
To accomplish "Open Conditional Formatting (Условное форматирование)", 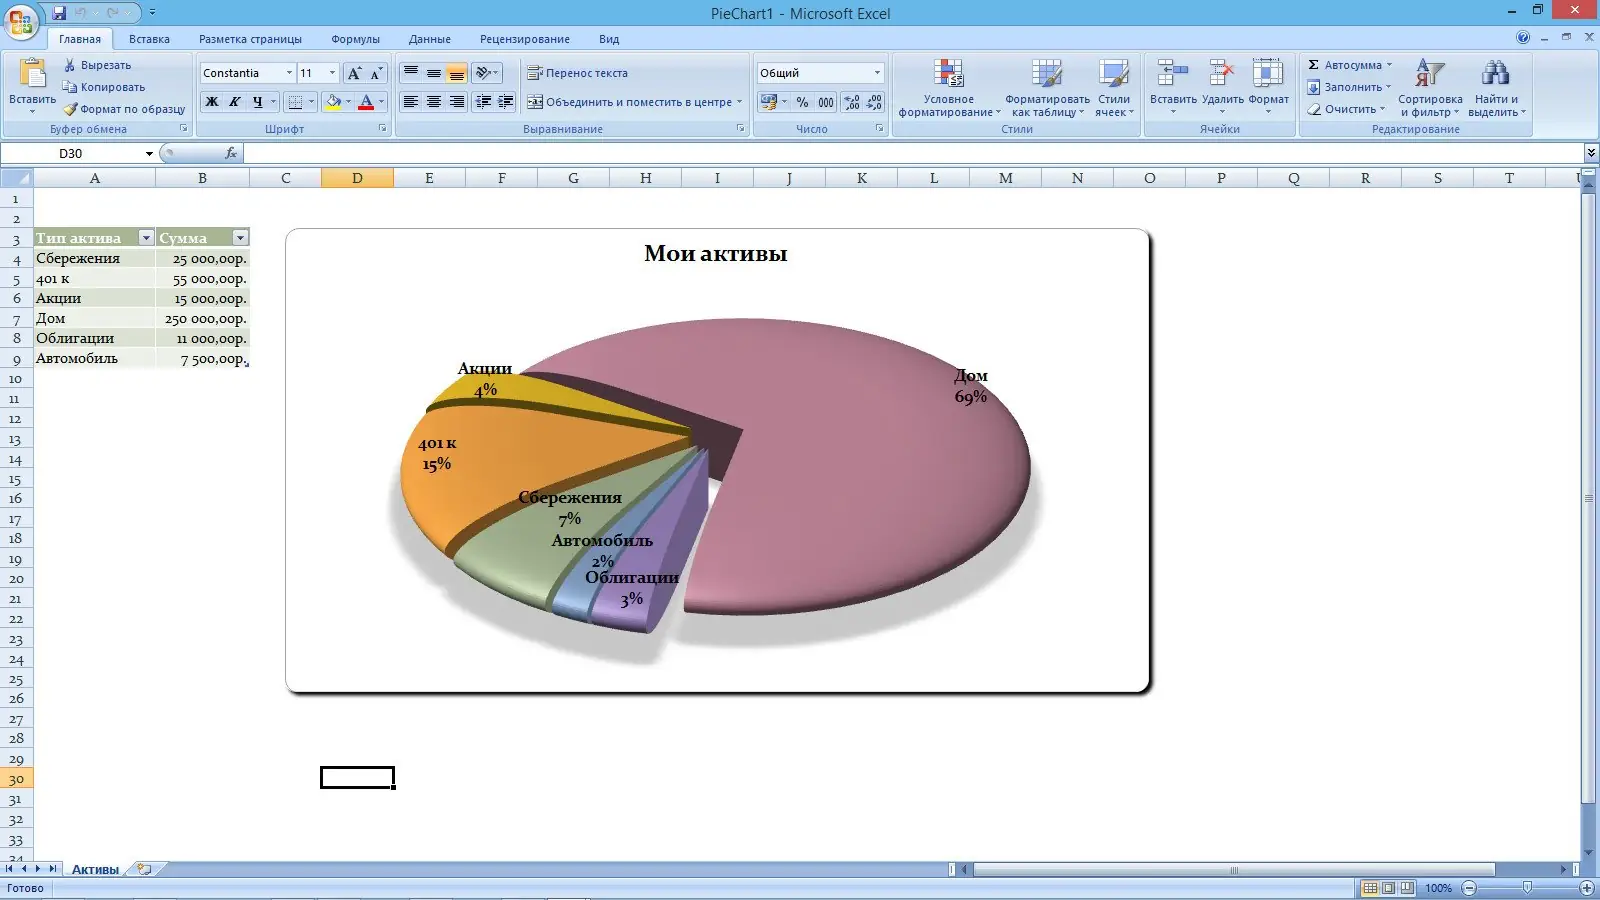I will [949, 88].
